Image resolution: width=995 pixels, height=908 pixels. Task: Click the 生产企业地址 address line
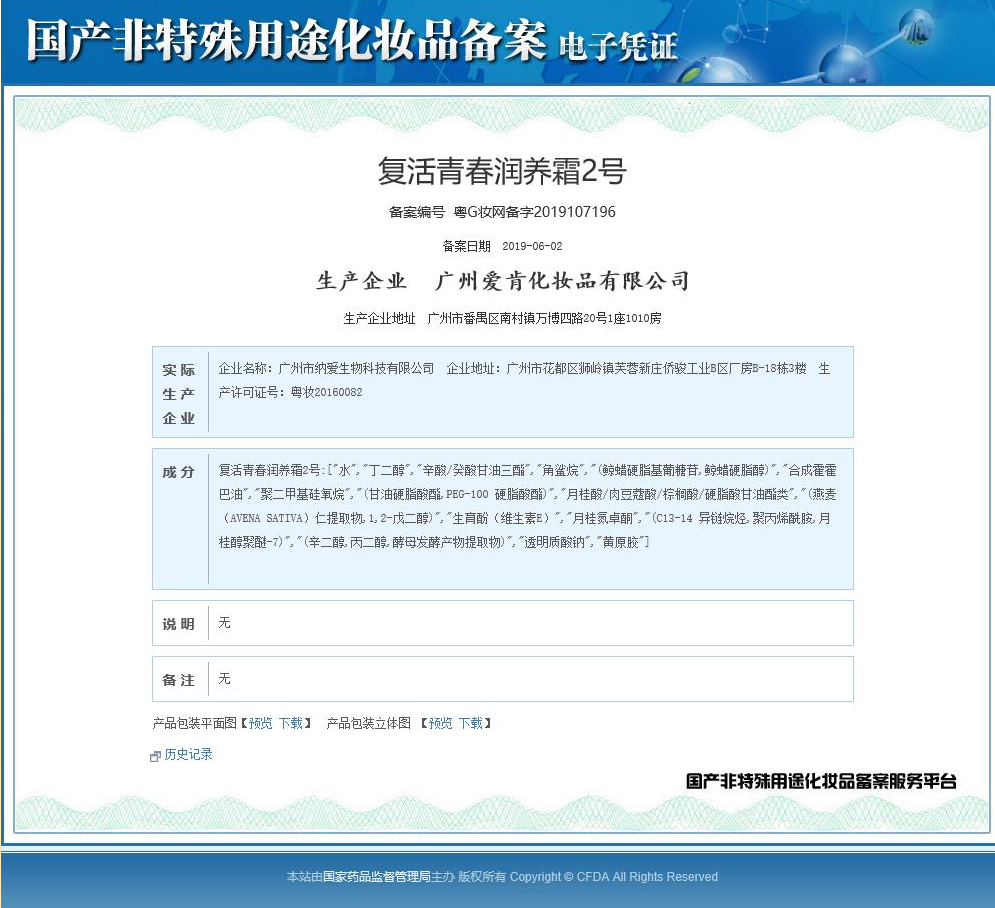coord(502,319)
